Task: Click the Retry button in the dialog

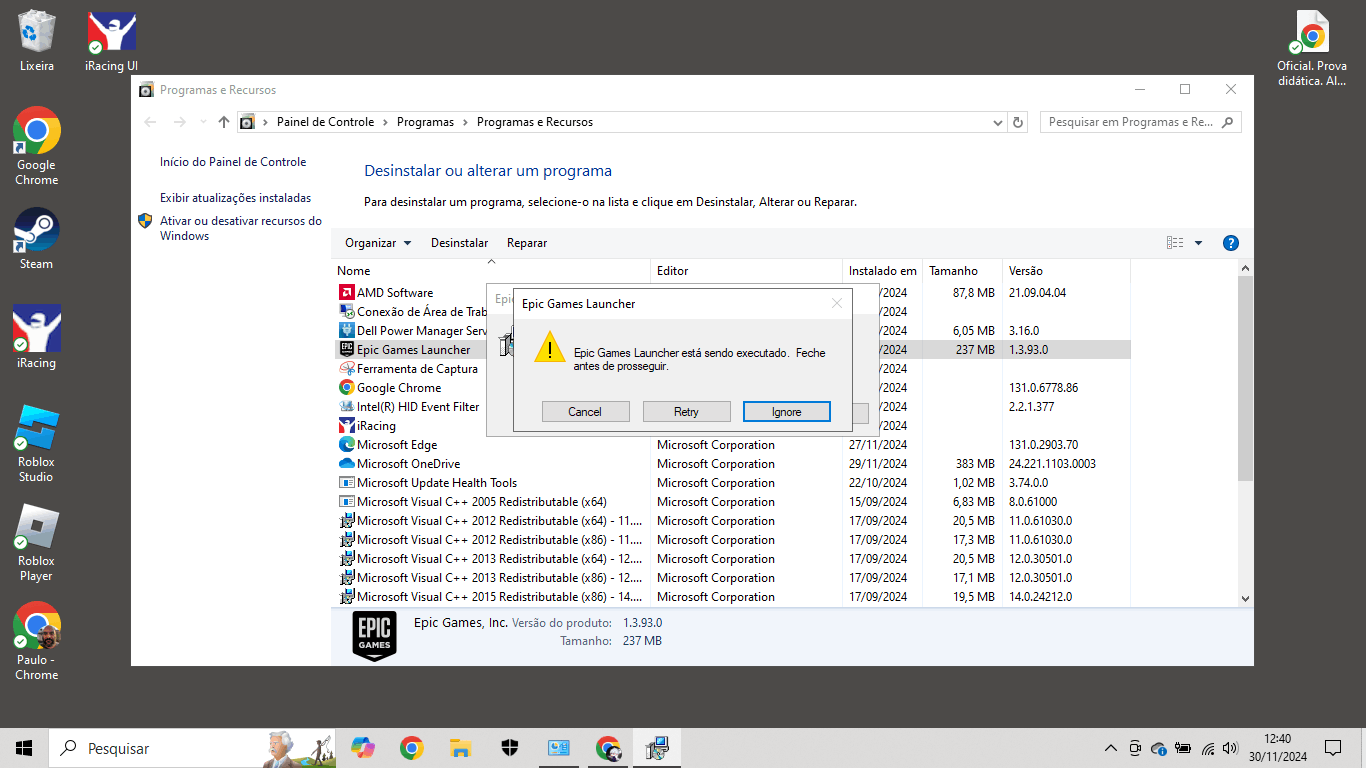Action: 686,412
